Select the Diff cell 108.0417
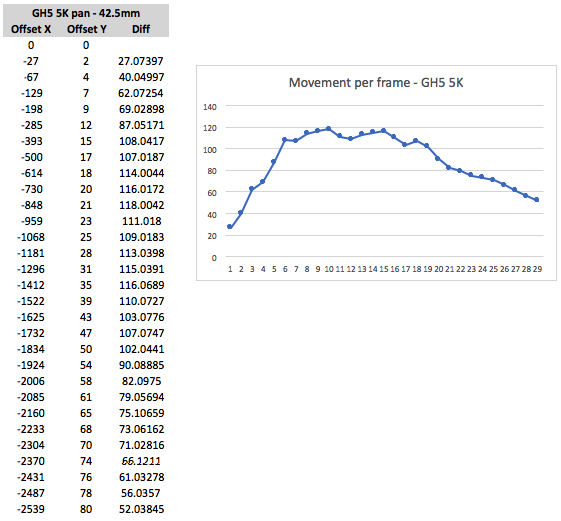 click(x=141, y=141)
